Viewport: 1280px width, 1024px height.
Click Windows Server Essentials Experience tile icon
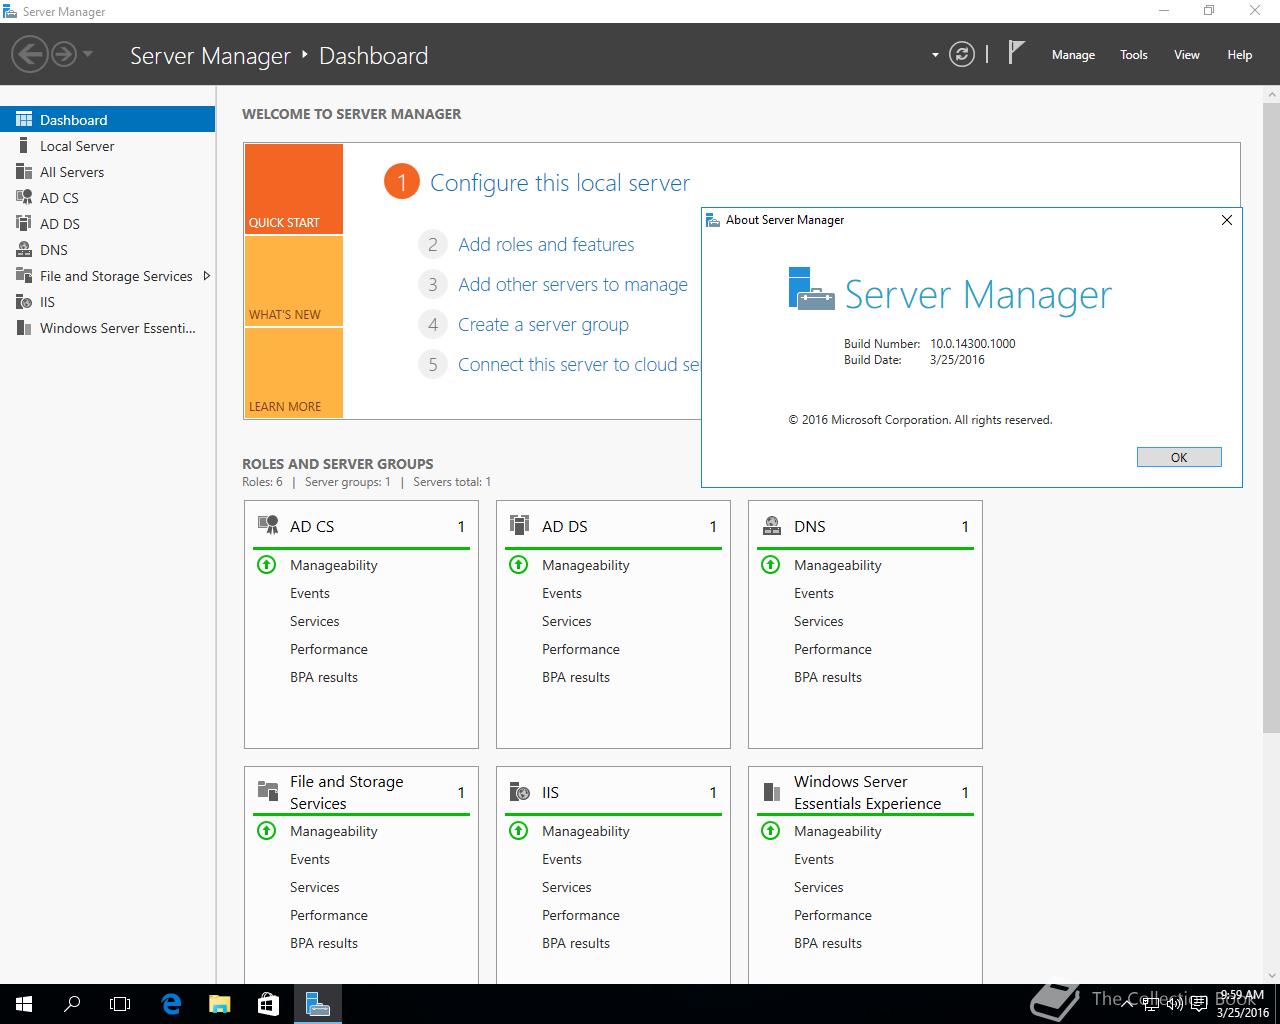[x=772, y=792]
